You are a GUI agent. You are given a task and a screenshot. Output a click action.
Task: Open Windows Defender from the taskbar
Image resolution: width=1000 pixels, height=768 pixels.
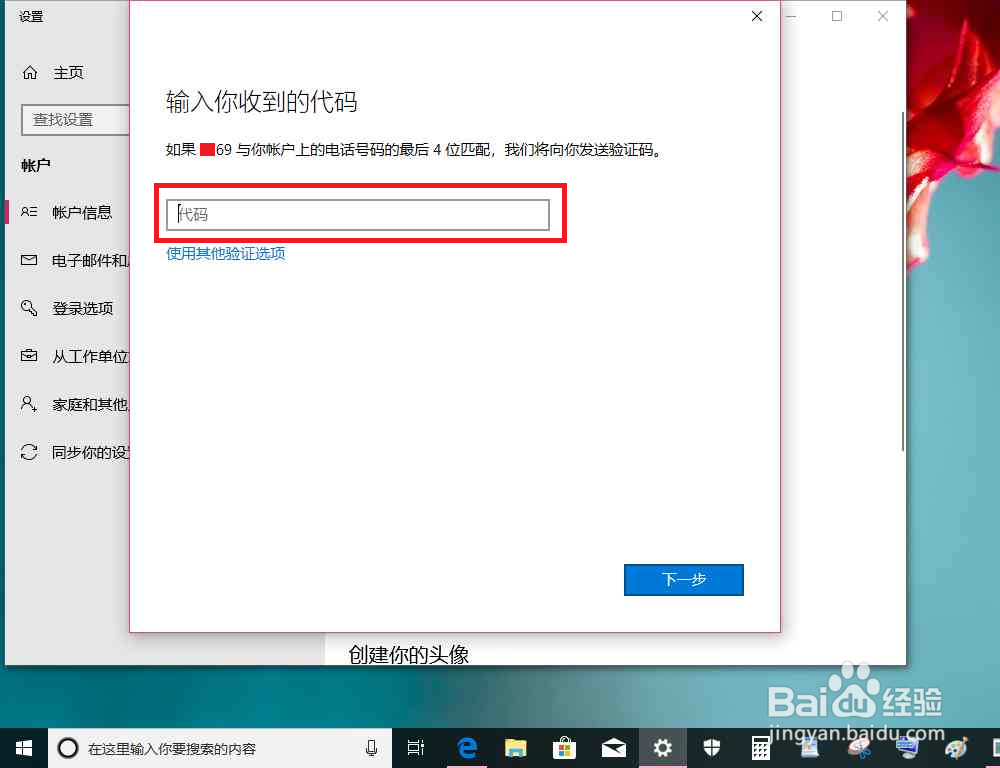[x=712, y=748]
